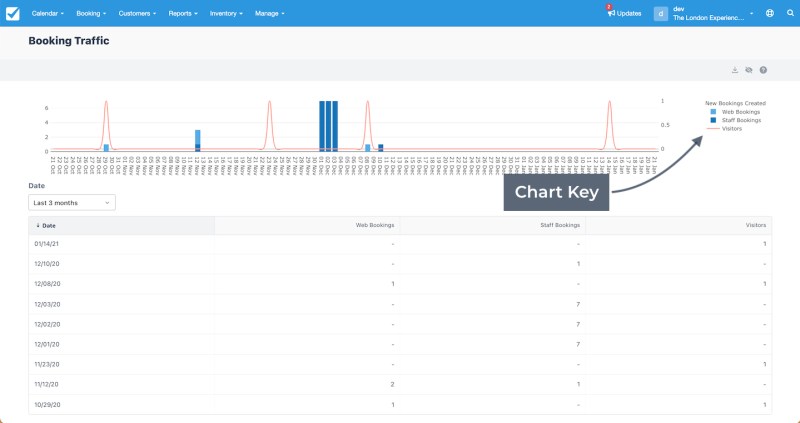Click the search magnifier icon

tap(790, 14)
